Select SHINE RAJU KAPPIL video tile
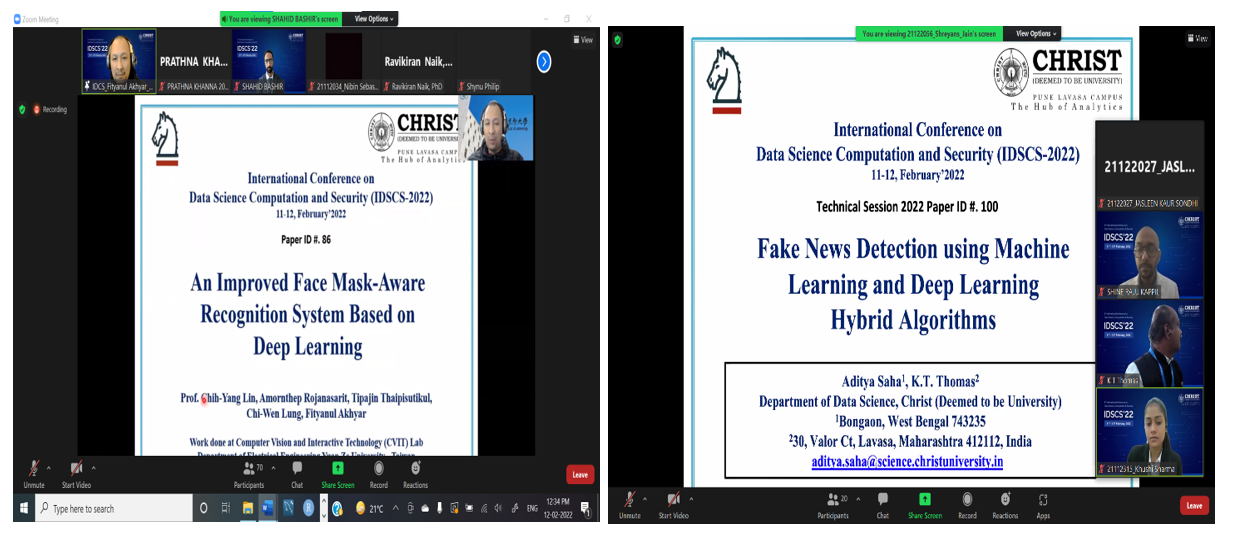This screenshot has height=543, width=1234. pyautogui.click(x=1149, y=256)
